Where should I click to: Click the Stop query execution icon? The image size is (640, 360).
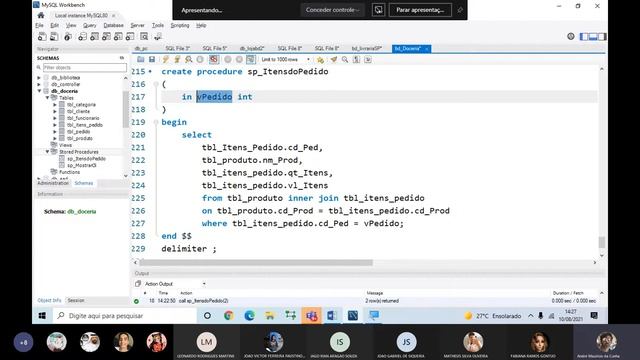(200, 60)
